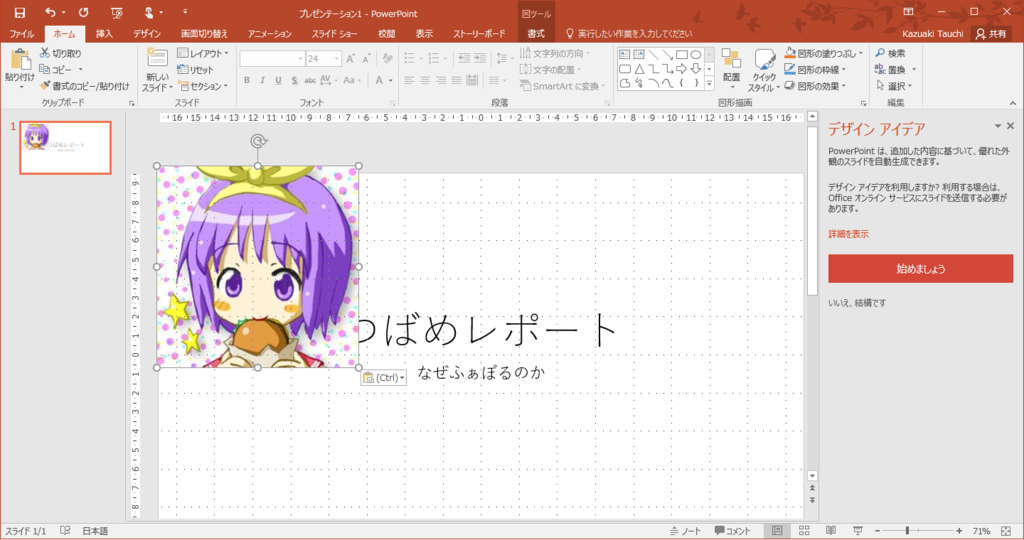This screenshot has width=1024, height=540.
Task: Click the image rotation handle above picture
Action: tap(258, 141)
